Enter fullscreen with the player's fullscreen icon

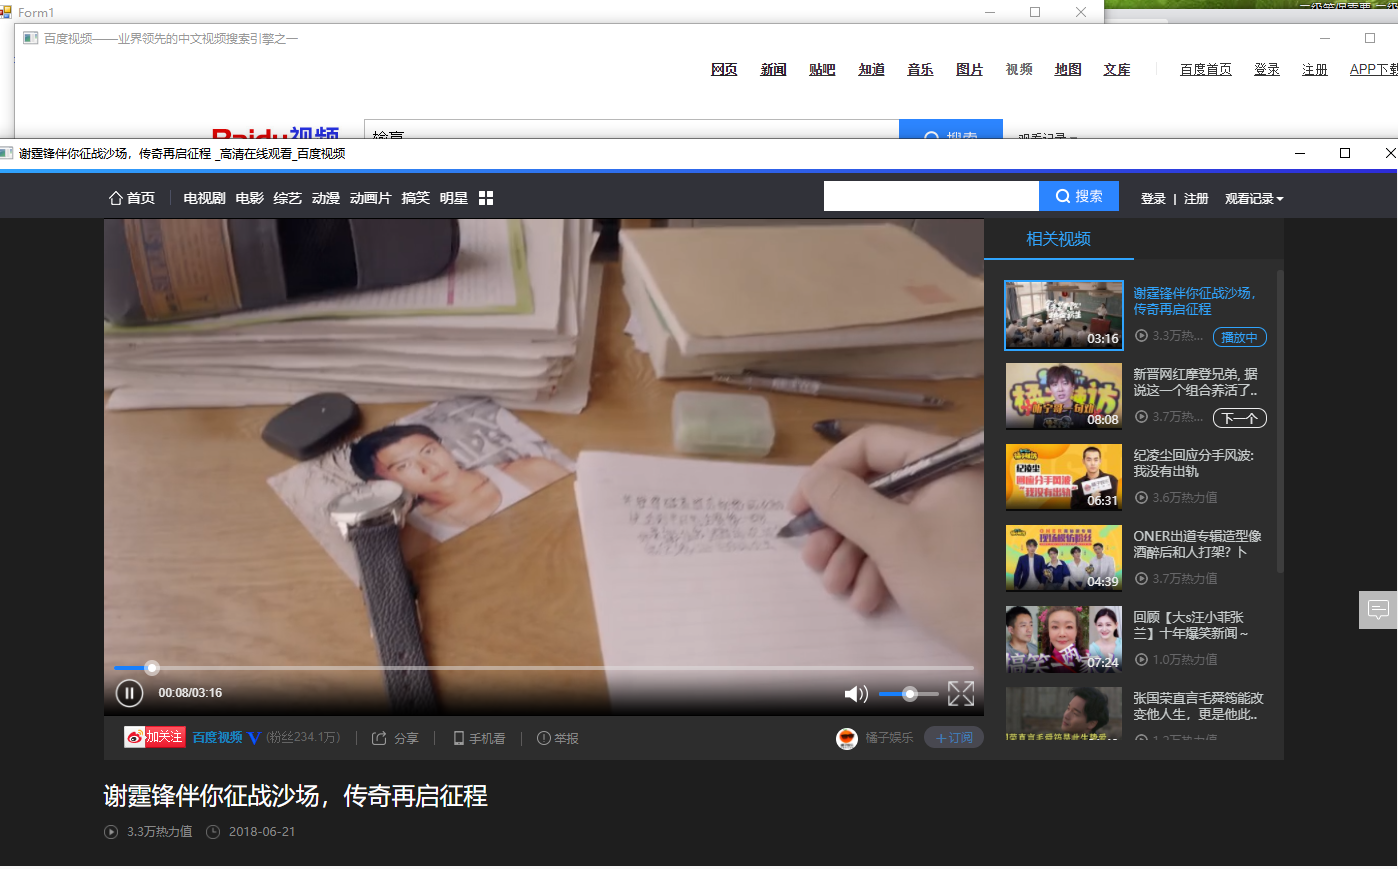(x=960, y=692)
